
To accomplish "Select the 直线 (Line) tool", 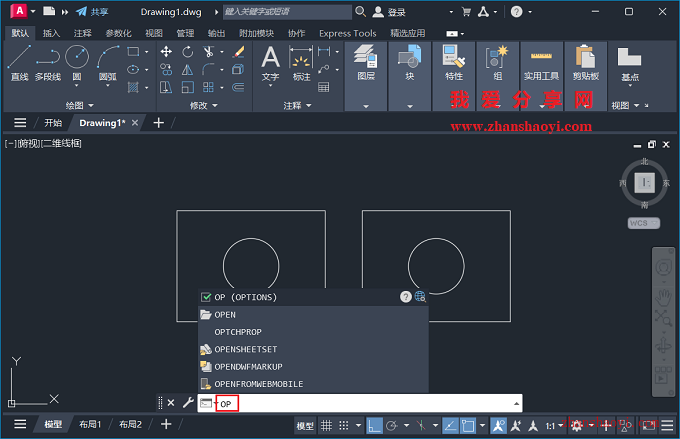I will click(x=19, y=63).
